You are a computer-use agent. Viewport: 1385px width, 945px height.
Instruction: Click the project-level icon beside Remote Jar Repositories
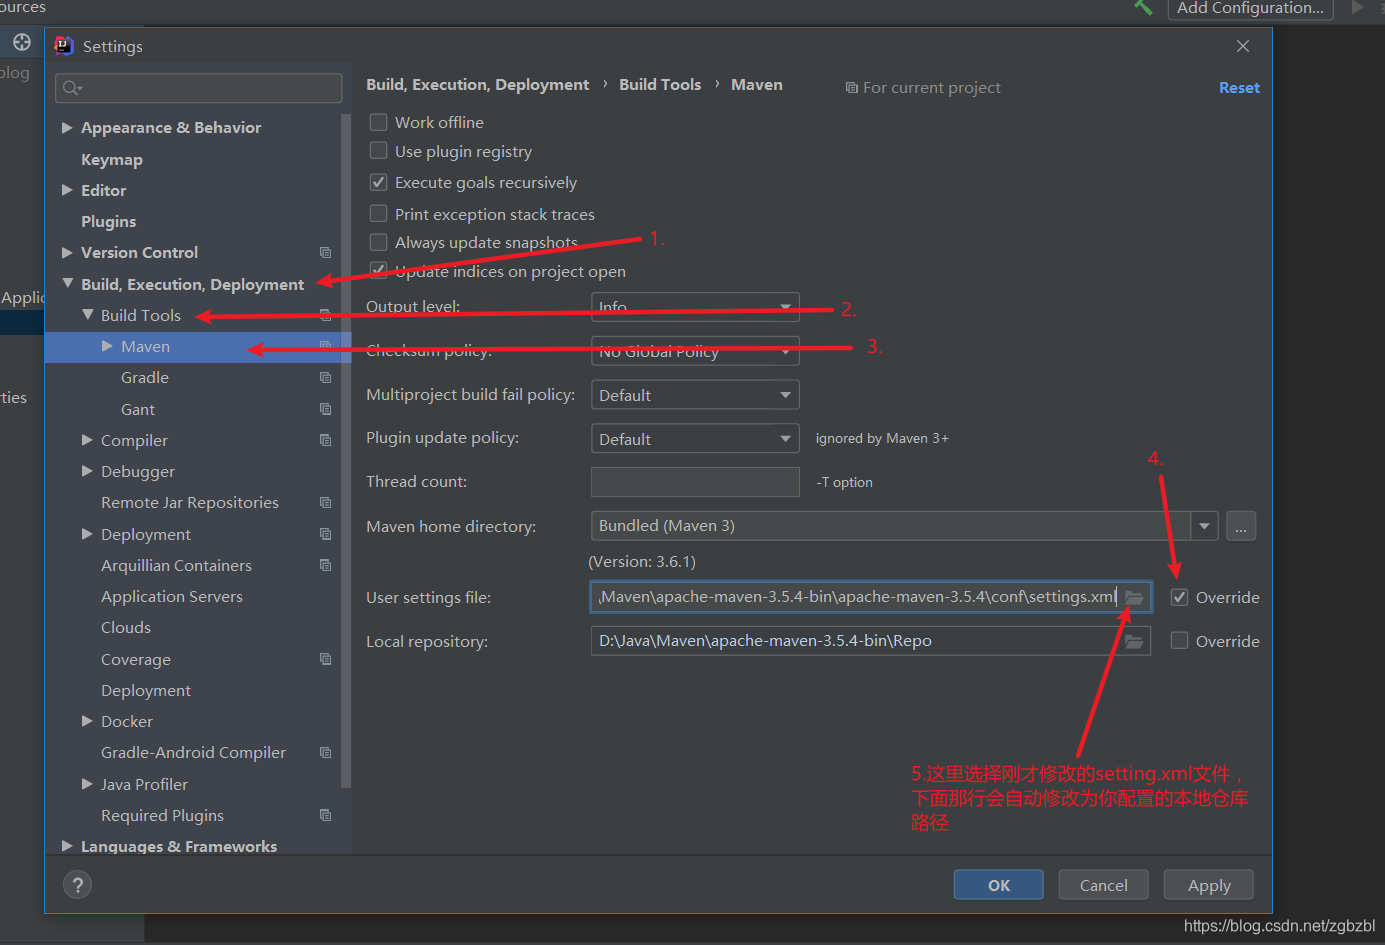tap(325, 503)
